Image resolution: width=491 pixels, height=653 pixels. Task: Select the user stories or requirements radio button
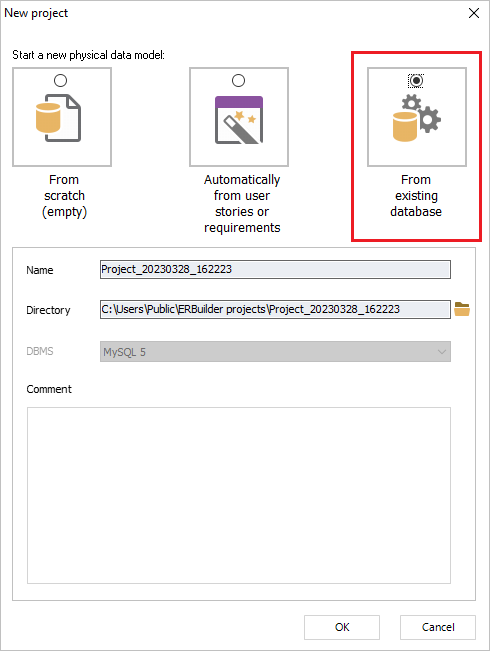click(x=238, y=80)
